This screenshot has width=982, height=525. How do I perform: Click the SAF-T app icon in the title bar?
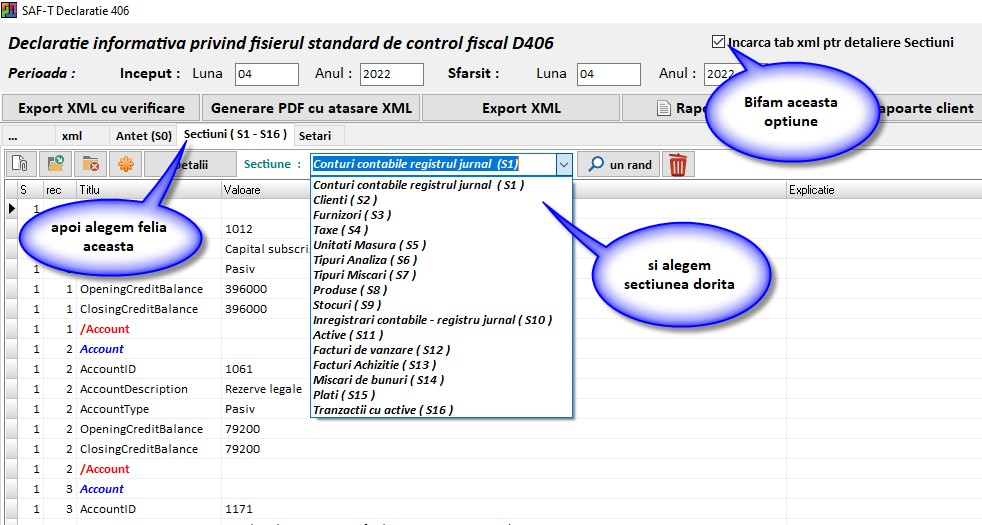pos(10,10)
